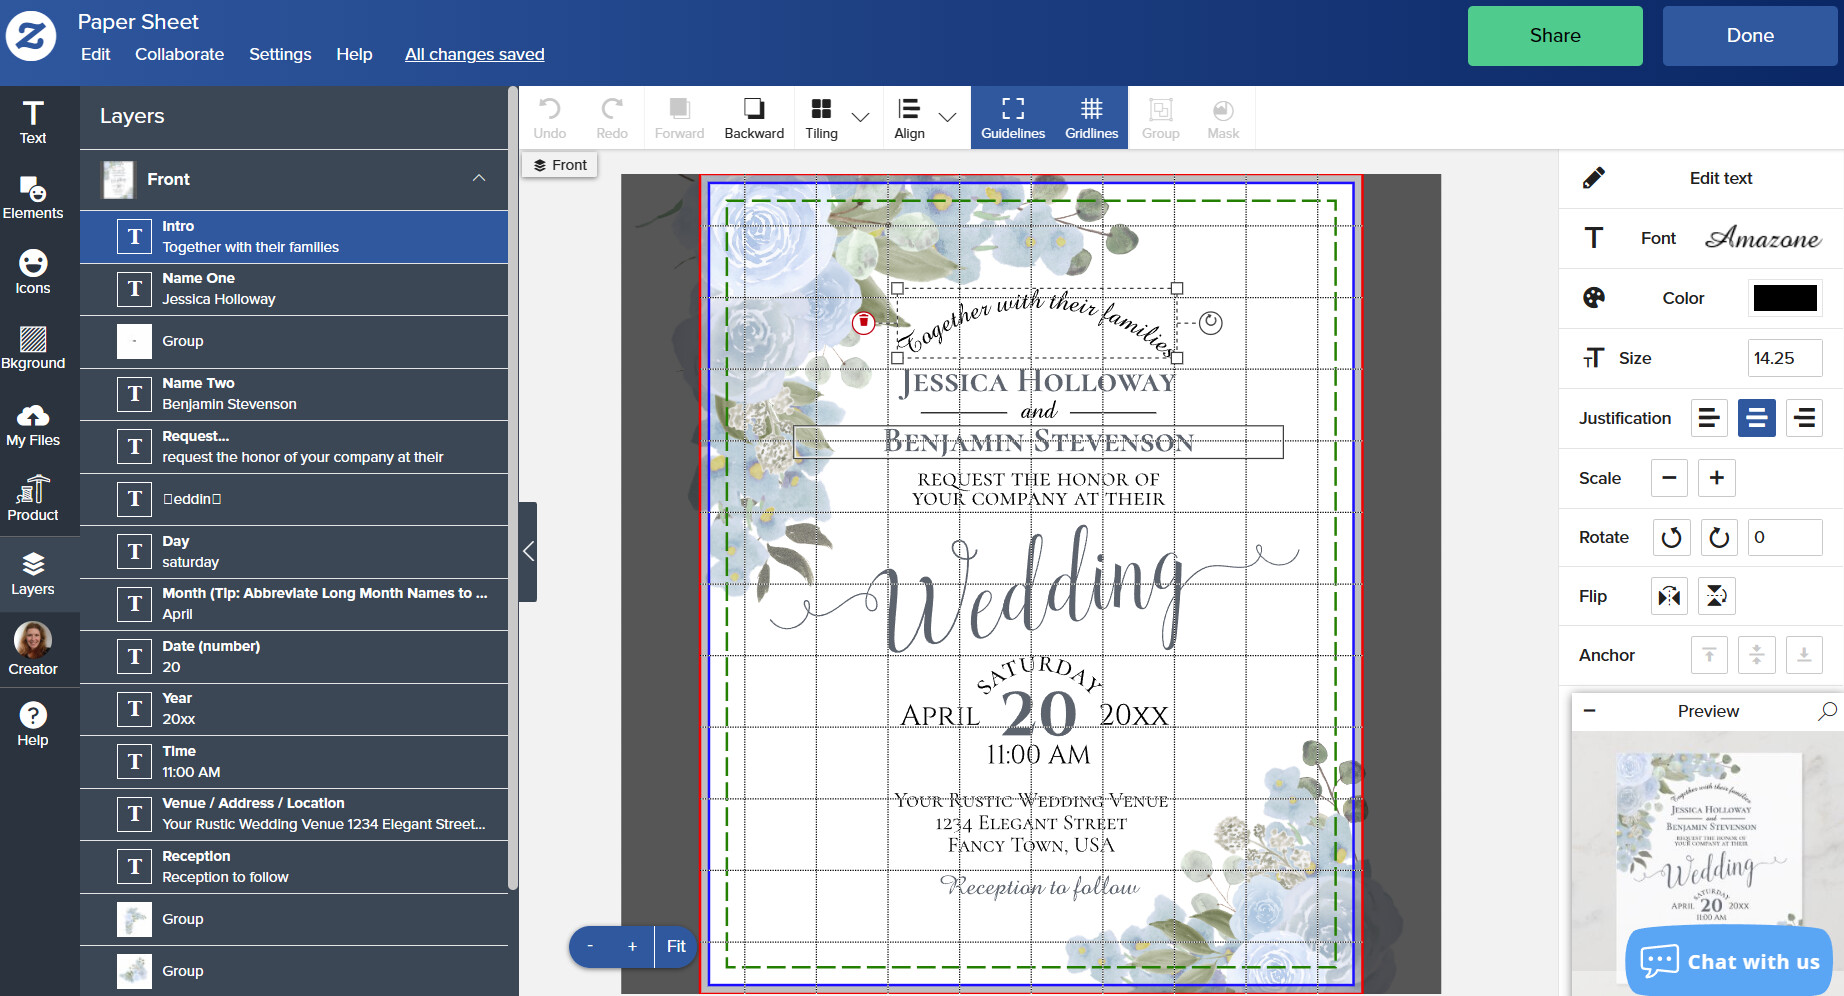
Task: Increase scale with plus button
Action: click(x=1717, y=478)
